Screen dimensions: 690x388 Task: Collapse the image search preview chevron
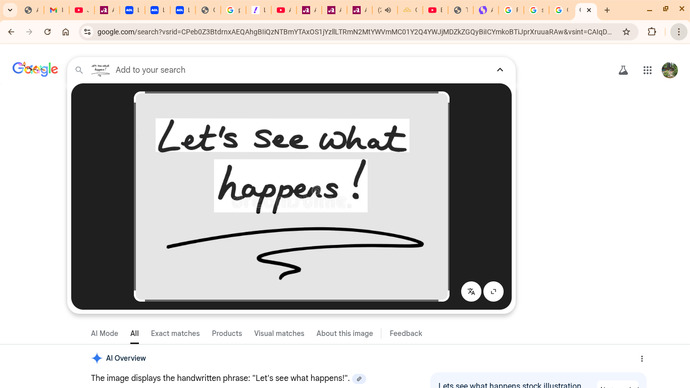(500, 70)
